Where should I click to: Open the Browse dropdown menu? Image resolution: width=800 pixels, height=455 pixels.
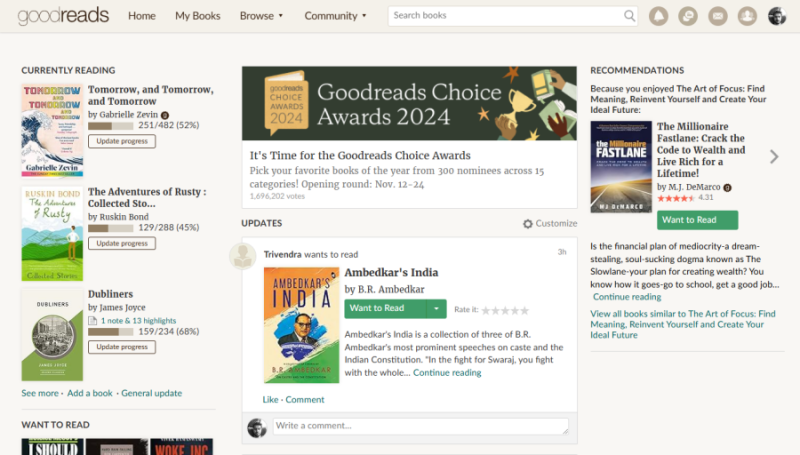pyautogui.click(x=262, y=16)
